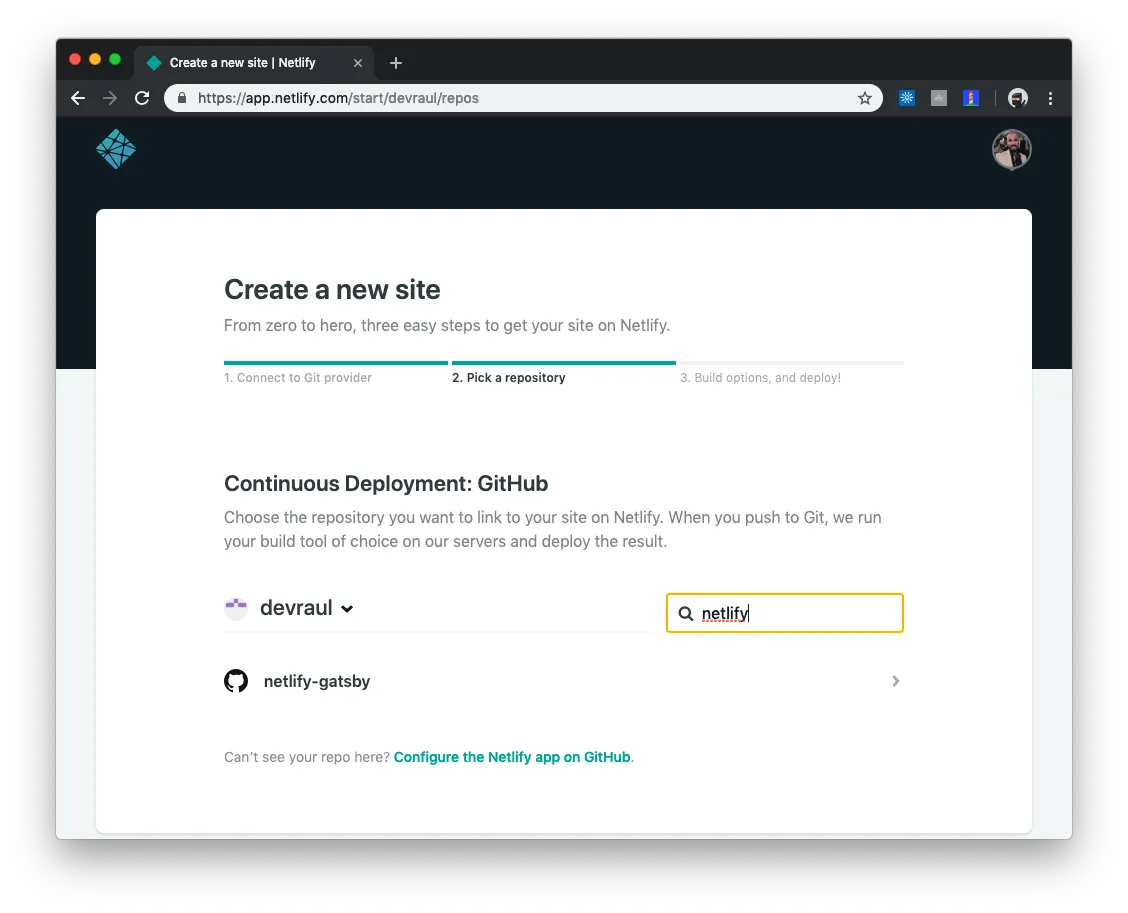The width and height of the screenshot is (1128, 913).
Task: Select the Create a new site | Netlify tab
Action: pos(252,63)
